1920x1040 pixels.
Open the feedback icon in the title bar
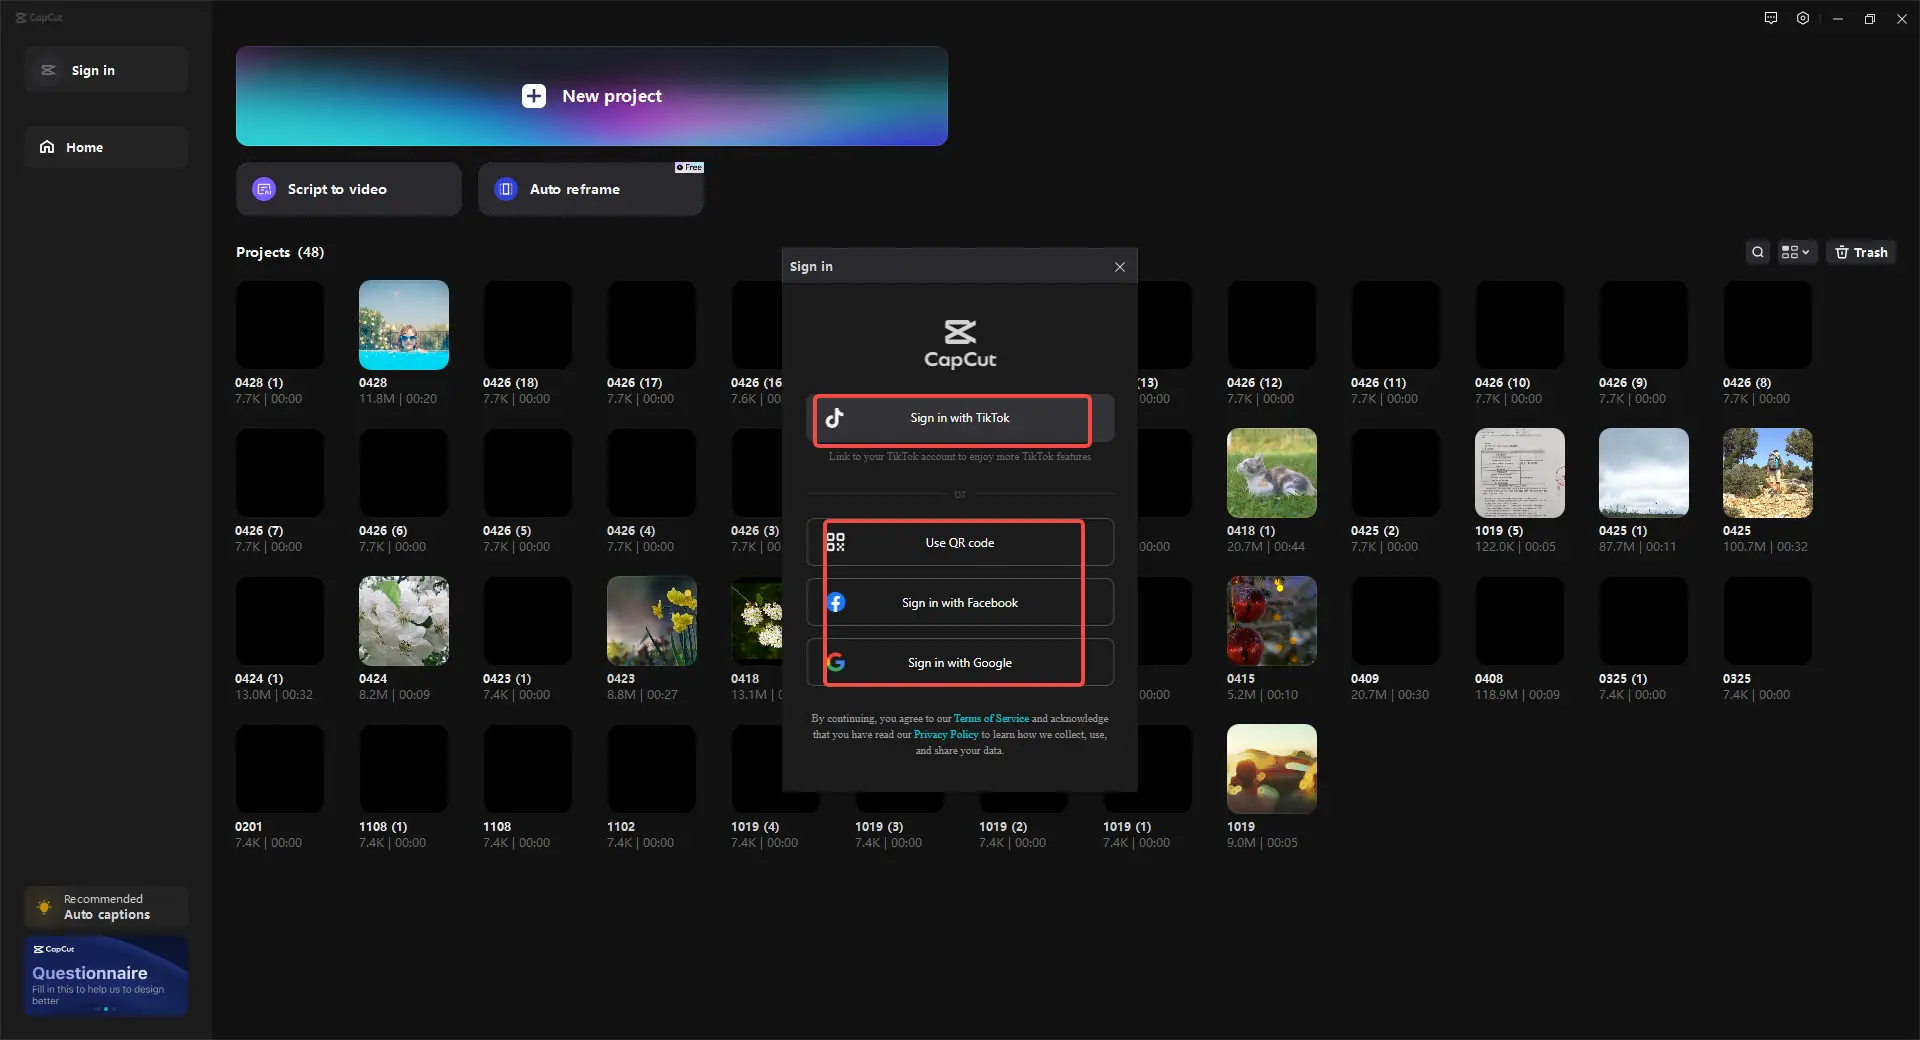click(x=1771, y=18)
